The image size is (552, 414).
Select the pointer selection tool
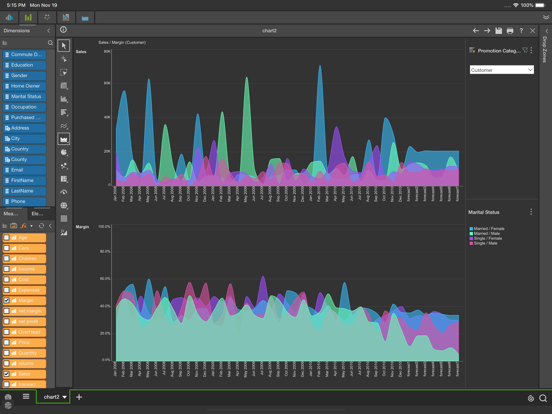[x=64, y=46]
